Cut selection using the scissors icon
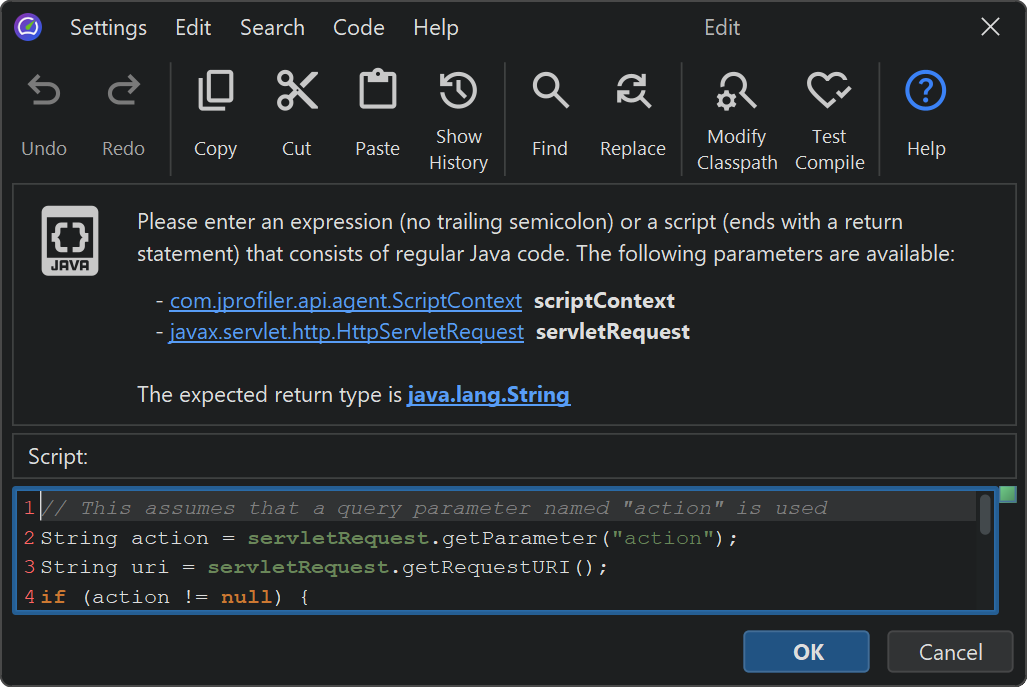Viewport: 1027px width, 687px height. click(x=297, y=92)
